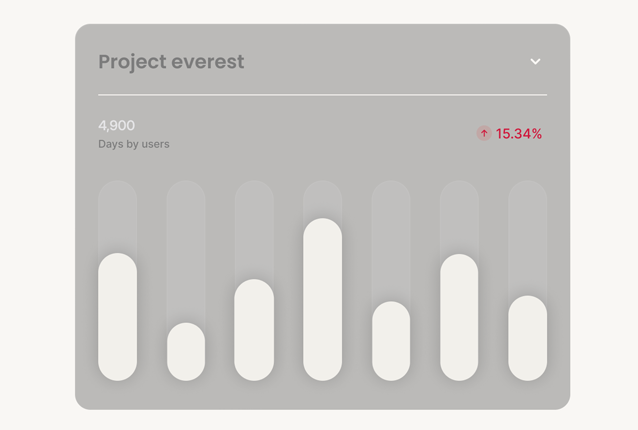Click empty track above the third bar
The width and height of the screenshot is (638, 430).
(254, 228)
